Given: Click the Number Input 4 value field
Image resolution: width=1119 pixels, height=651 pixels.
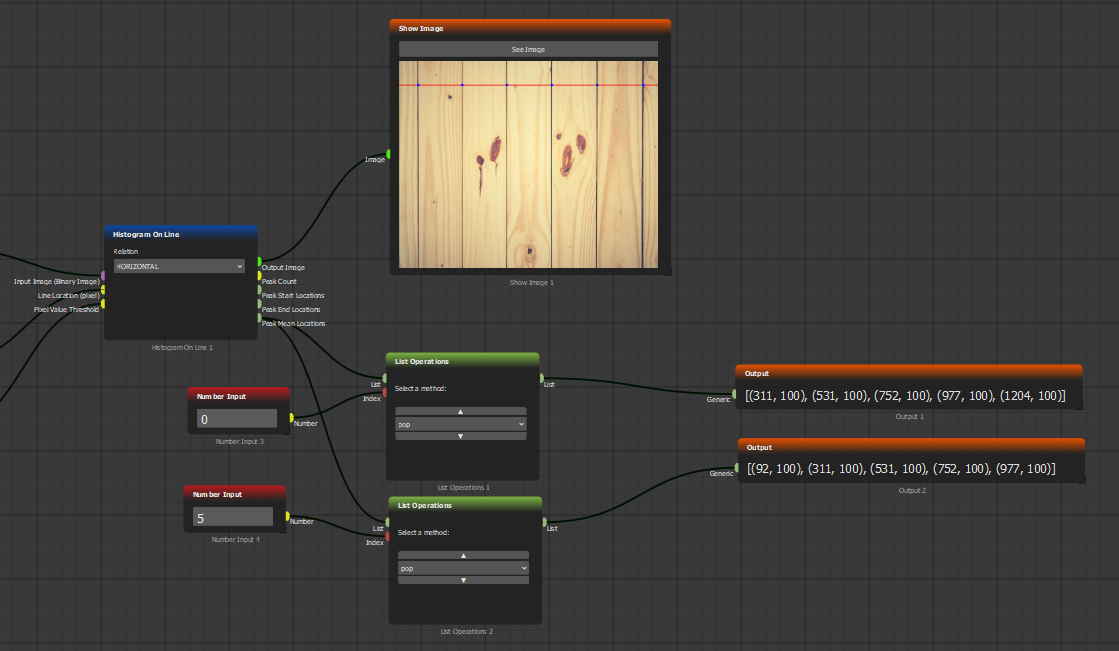Looking at the screenshot, I should point(233,517).
